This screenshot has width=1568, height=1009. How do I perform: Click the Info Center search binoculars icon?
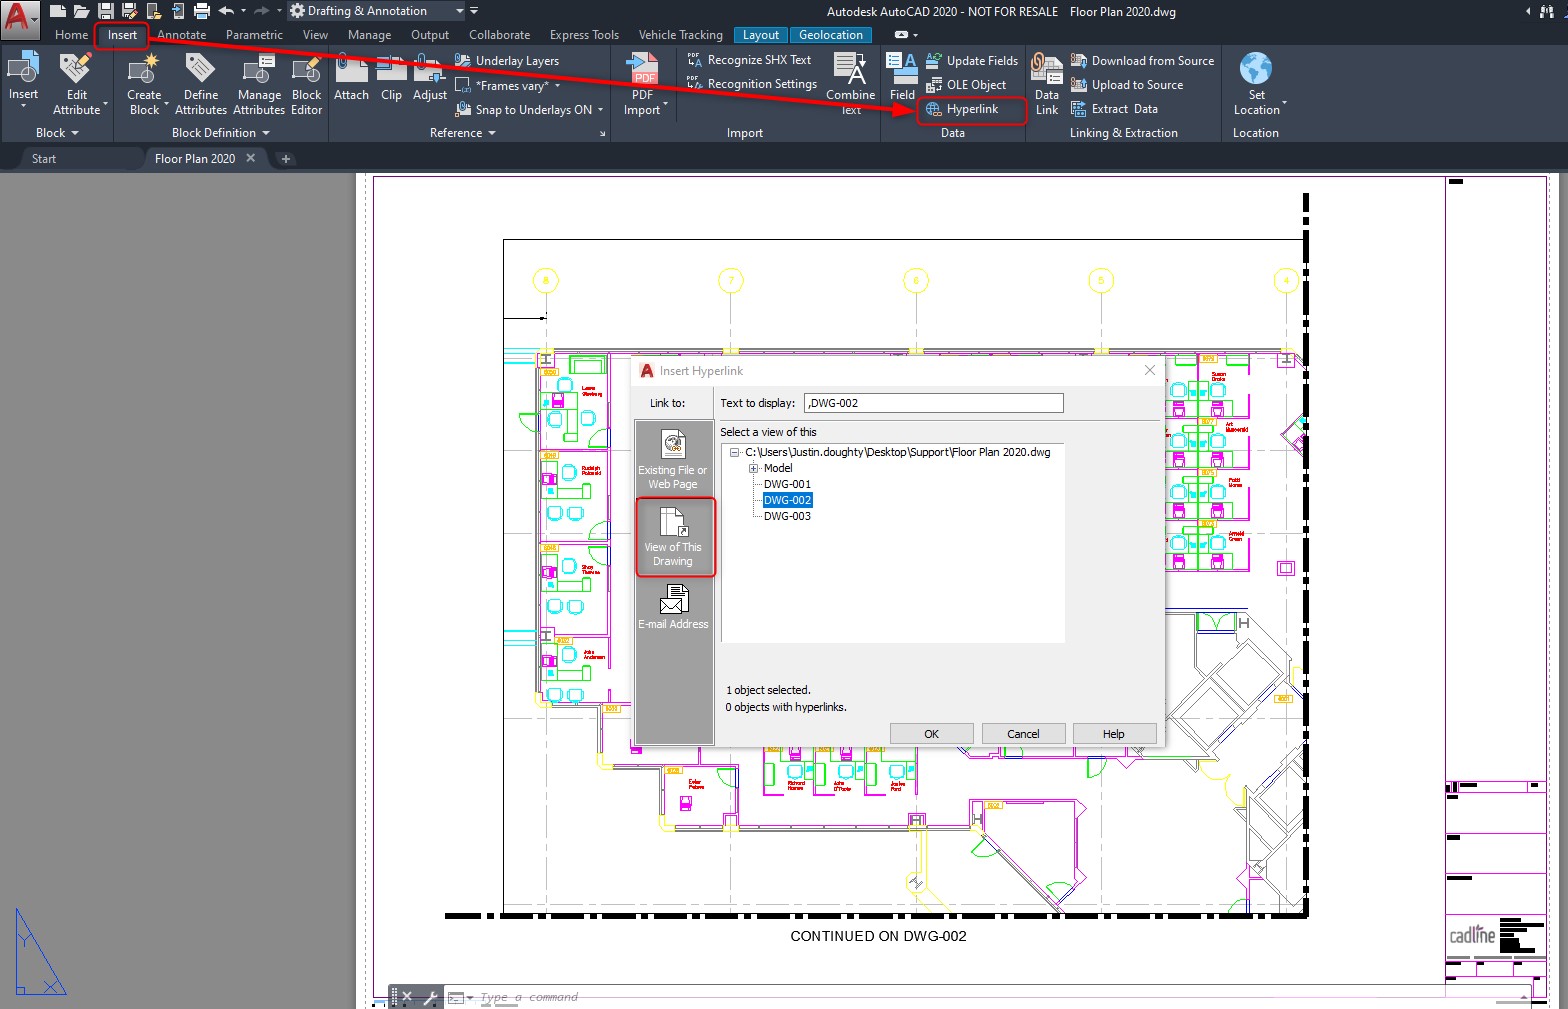click(x=1548, y=11)
